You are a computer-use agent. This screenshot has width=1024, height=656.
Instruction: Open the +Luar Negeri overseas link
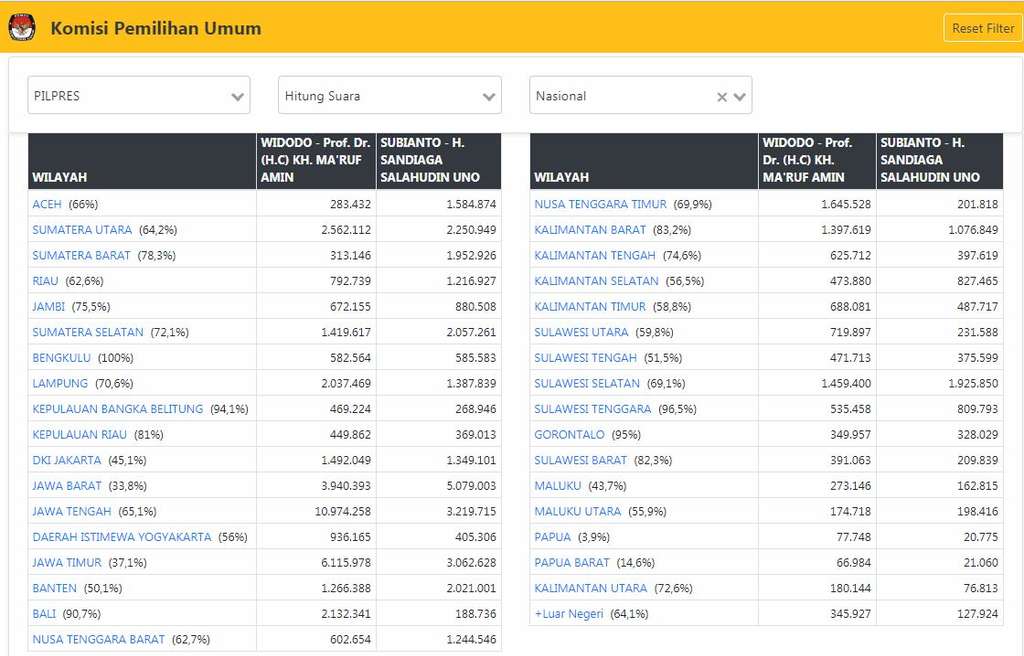pos(569,614)
